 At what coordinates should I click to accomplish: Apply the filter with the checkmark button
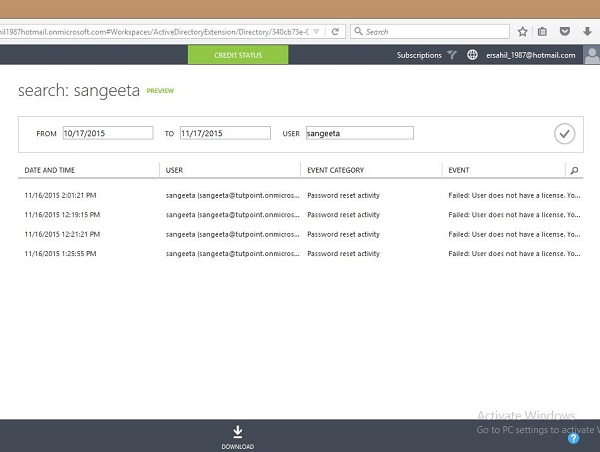coord(564,134)
